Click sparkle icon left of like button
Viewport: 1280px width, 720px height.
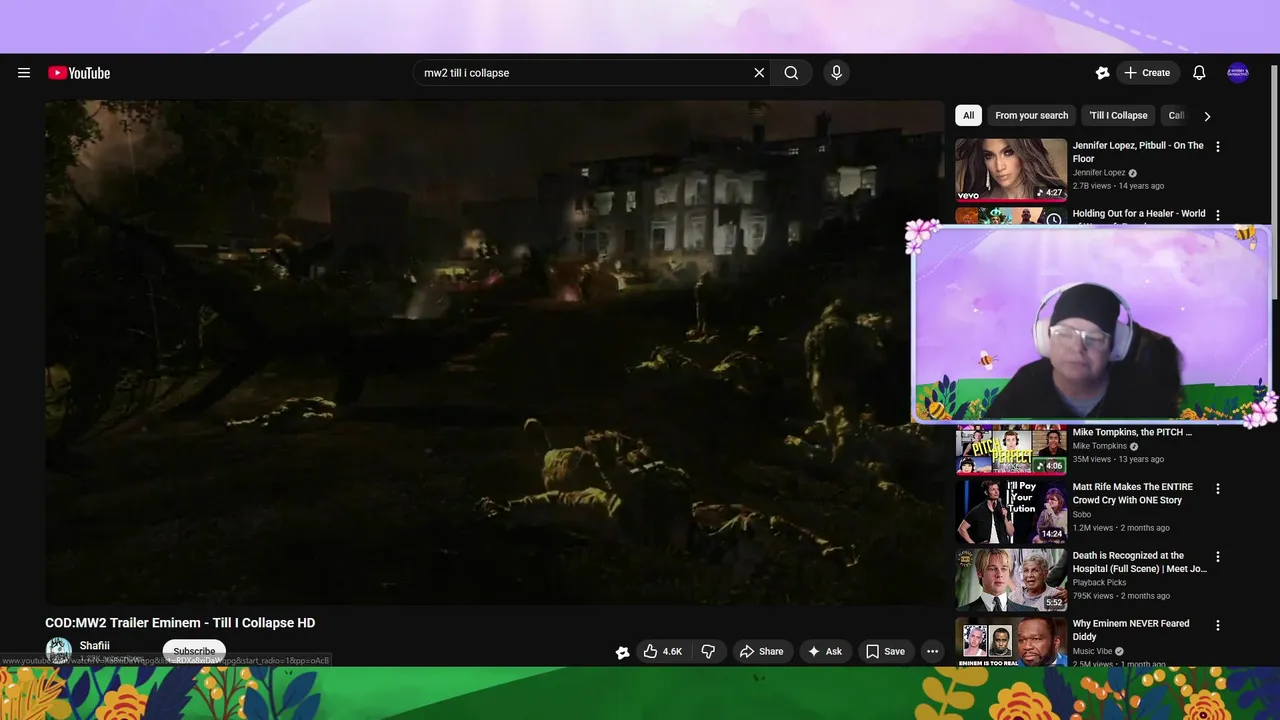[622, 652]
